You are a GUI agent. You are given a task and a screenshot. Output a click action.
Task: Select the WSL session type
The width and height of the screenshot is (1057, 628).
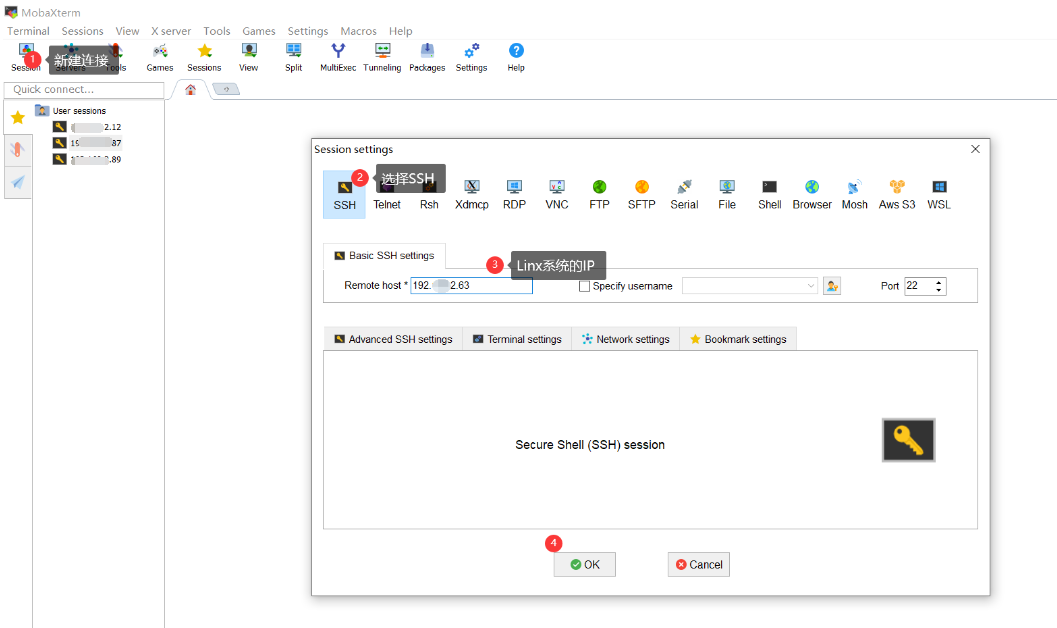point(939,195)
